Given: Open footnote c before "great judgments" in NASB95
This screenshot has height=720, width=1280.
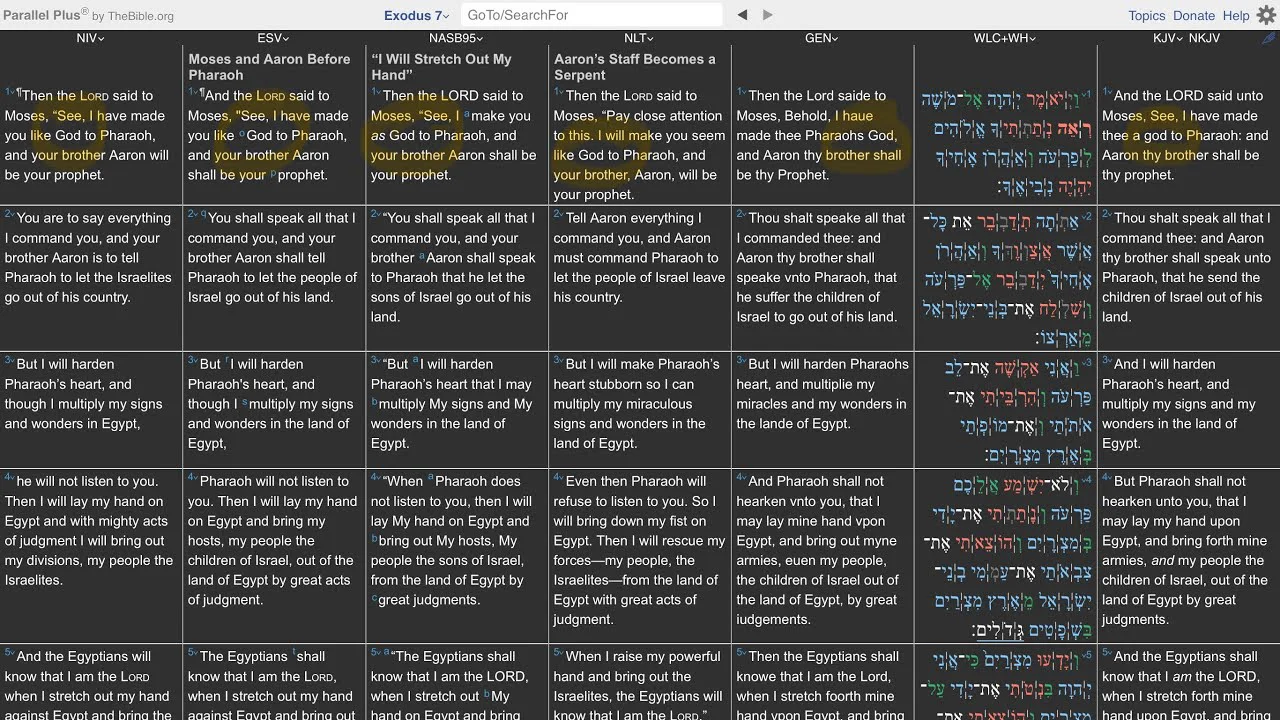Looking at the screenshot, I should (375, 598).
